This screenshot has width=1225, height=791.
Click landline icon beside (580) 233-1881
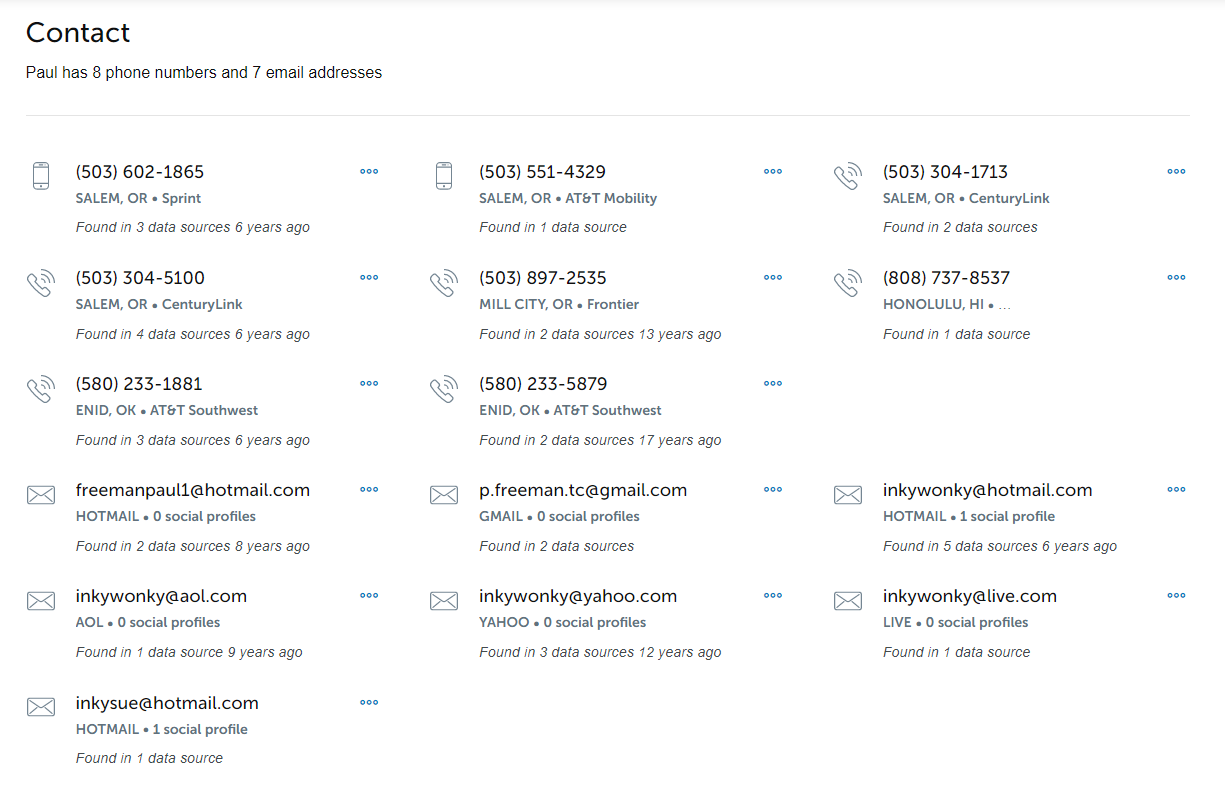point(41,389)
